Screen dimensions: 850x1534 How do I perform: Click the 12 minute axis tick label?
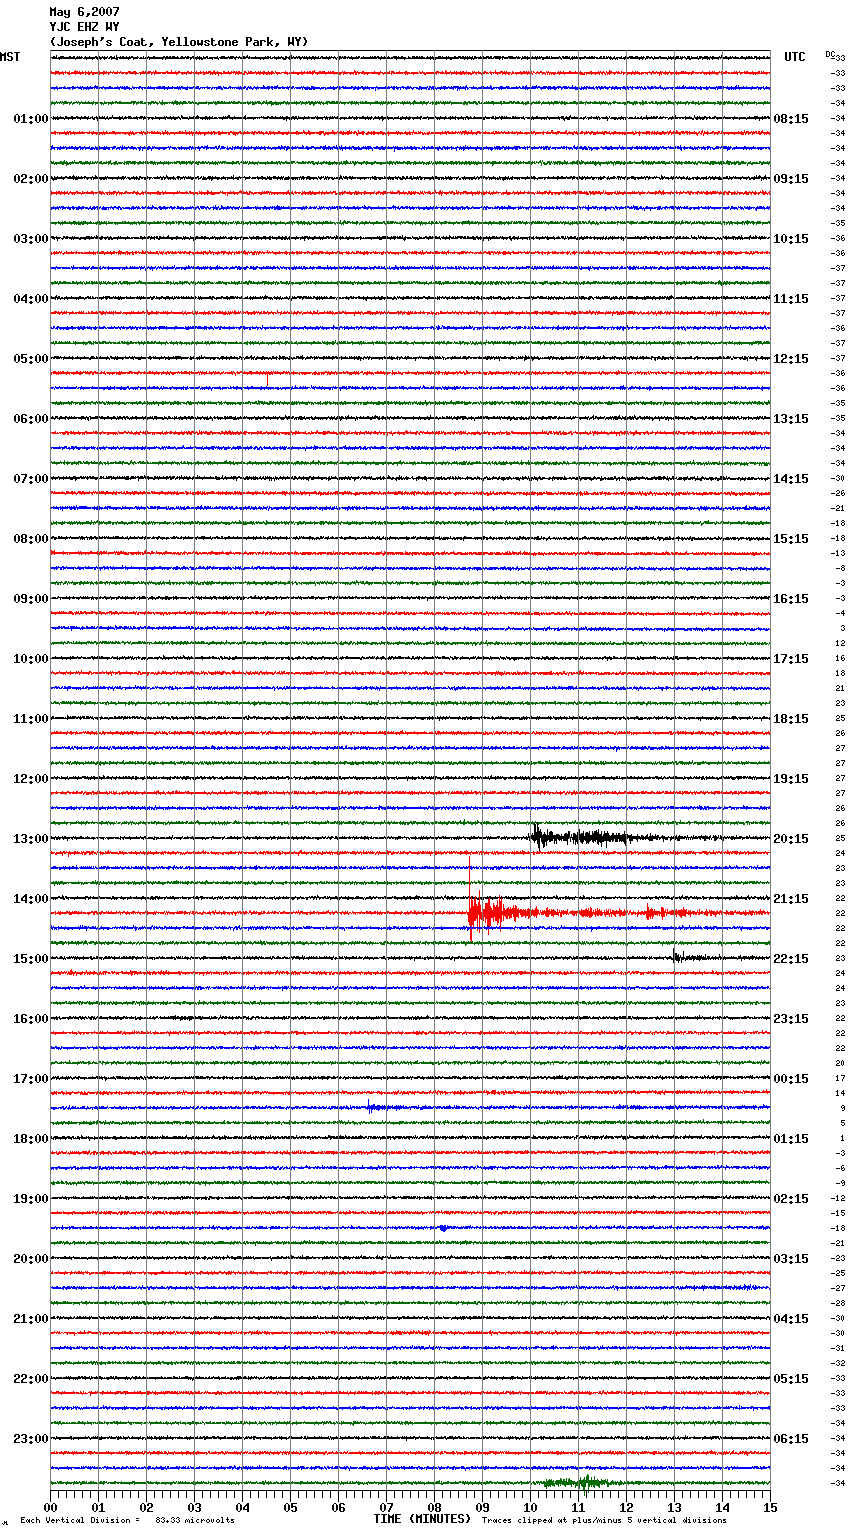[x=626, y=1507]
